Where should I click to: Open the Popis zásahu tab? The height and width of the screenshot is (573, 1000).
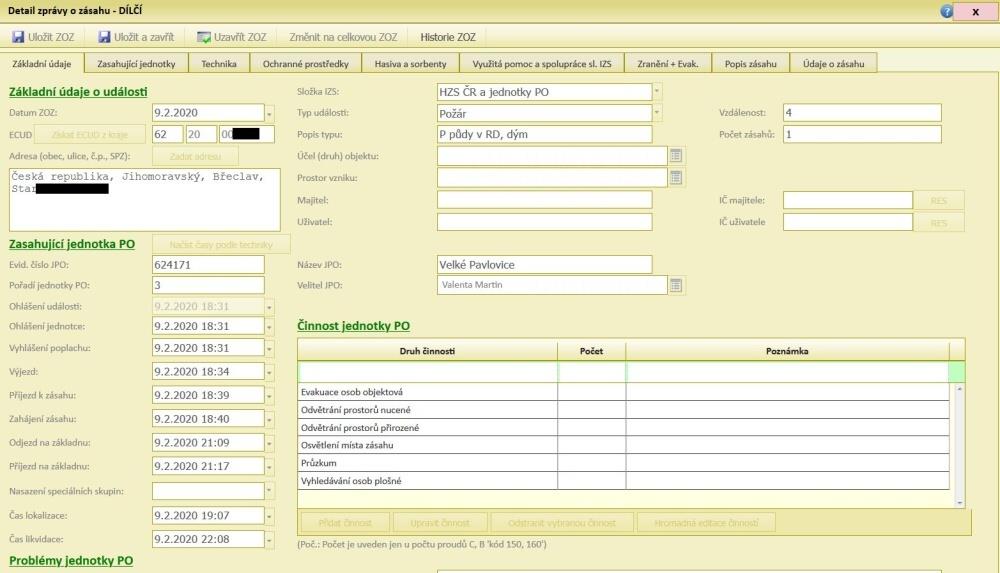(x=751, y=64)
